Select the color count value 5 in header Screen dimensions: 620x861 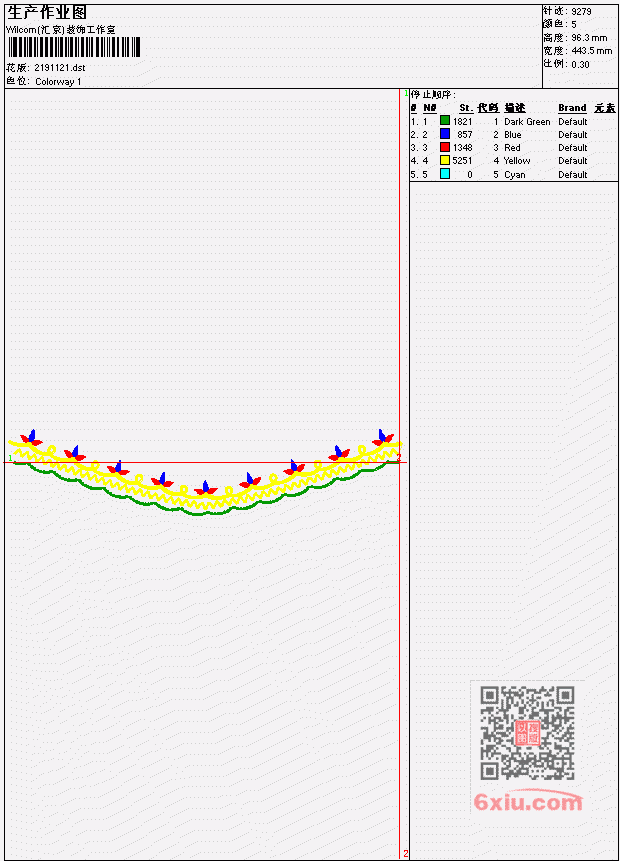574,25
